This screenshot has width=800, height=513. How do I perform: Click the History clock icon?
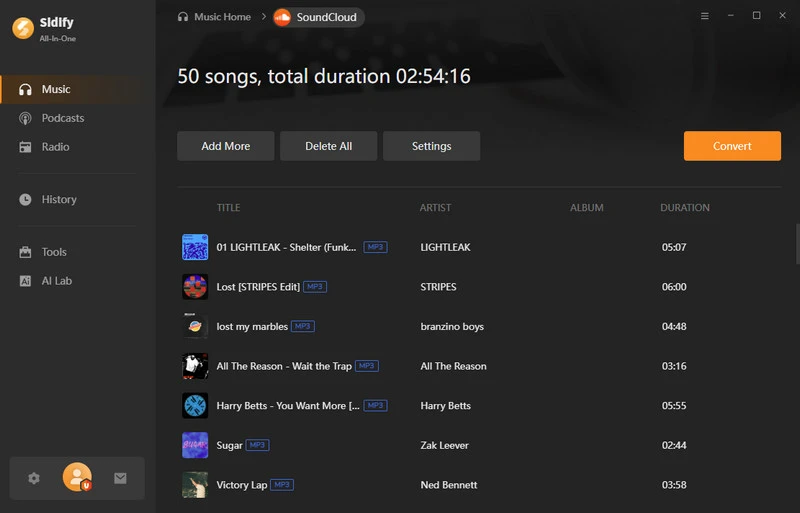coord(25,200)
